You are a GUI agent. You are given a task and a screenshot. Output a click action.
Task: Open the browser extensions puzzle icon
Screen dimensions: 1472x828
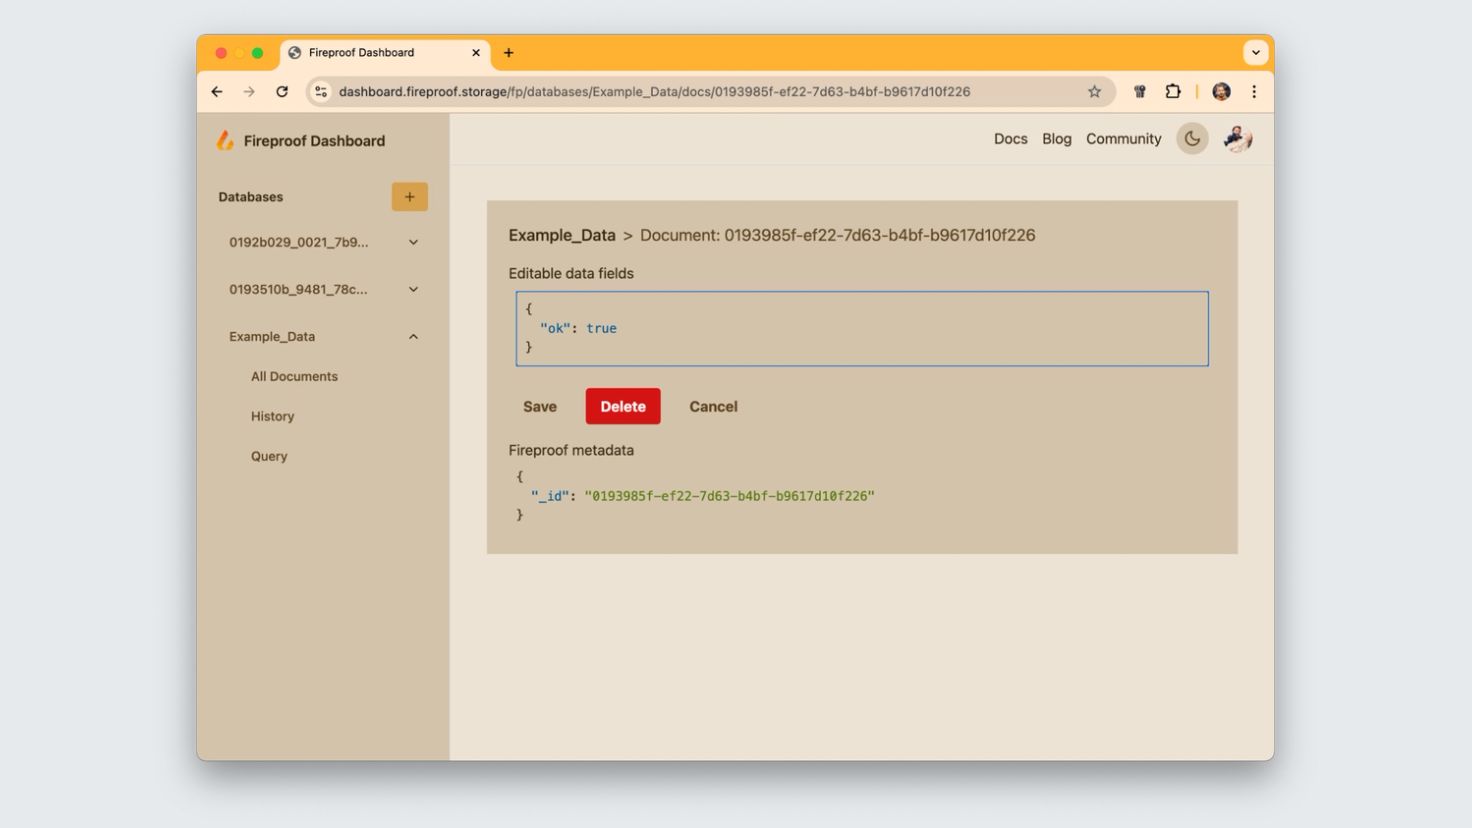pos(1173,92)
